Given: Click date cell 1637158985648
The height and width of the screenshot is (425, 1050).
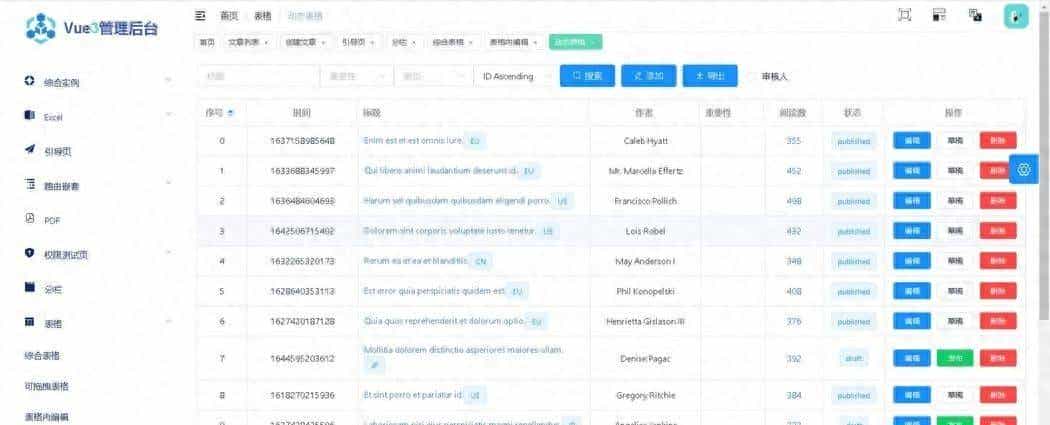Looking at the screenshot, I should point(302,141).
